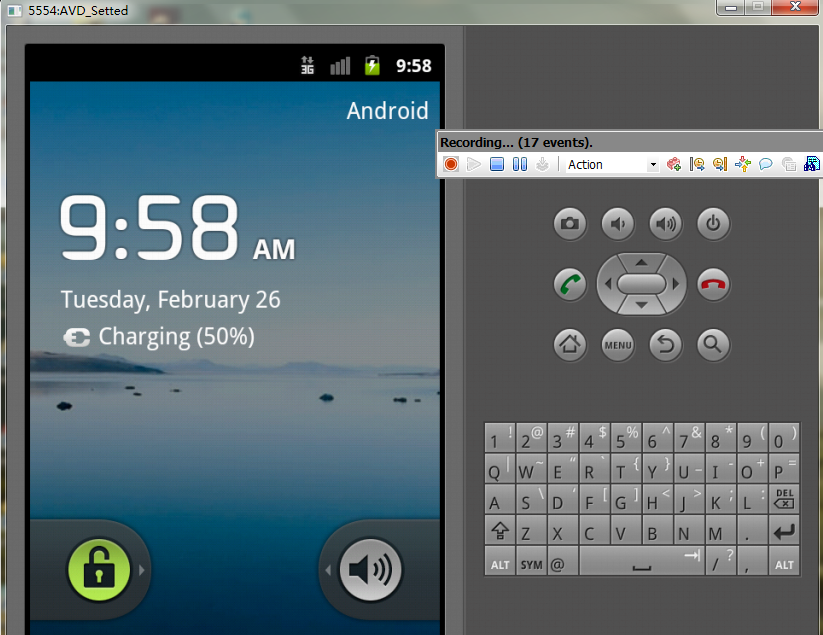Click the space bar on emulator keyboard

(641, 561)
